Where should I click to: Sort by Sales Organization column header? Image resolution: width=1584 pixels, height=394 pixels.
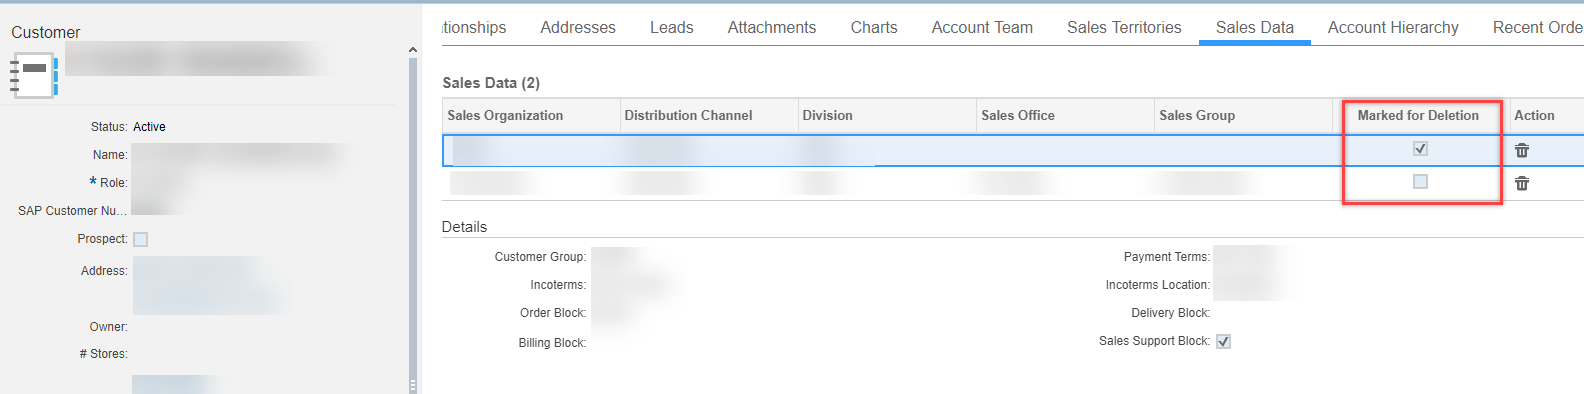click(505, 115)
